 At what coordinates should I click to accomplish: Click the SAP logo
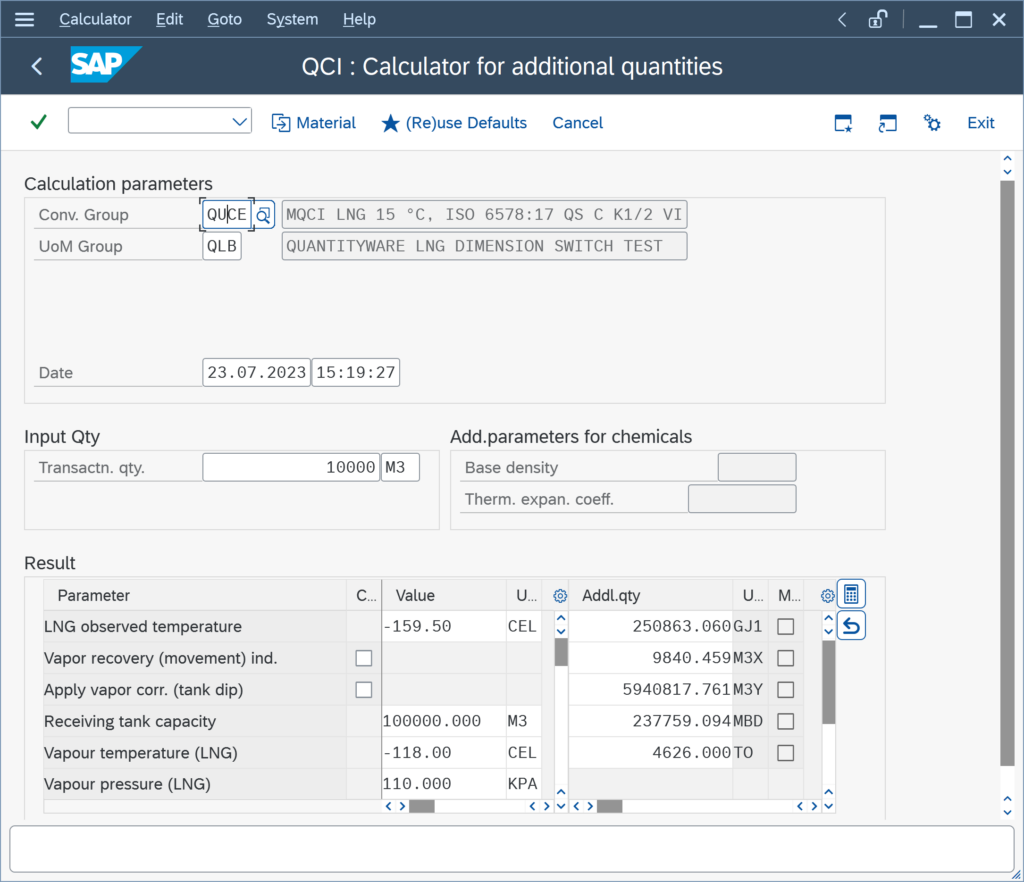[105, 65]
